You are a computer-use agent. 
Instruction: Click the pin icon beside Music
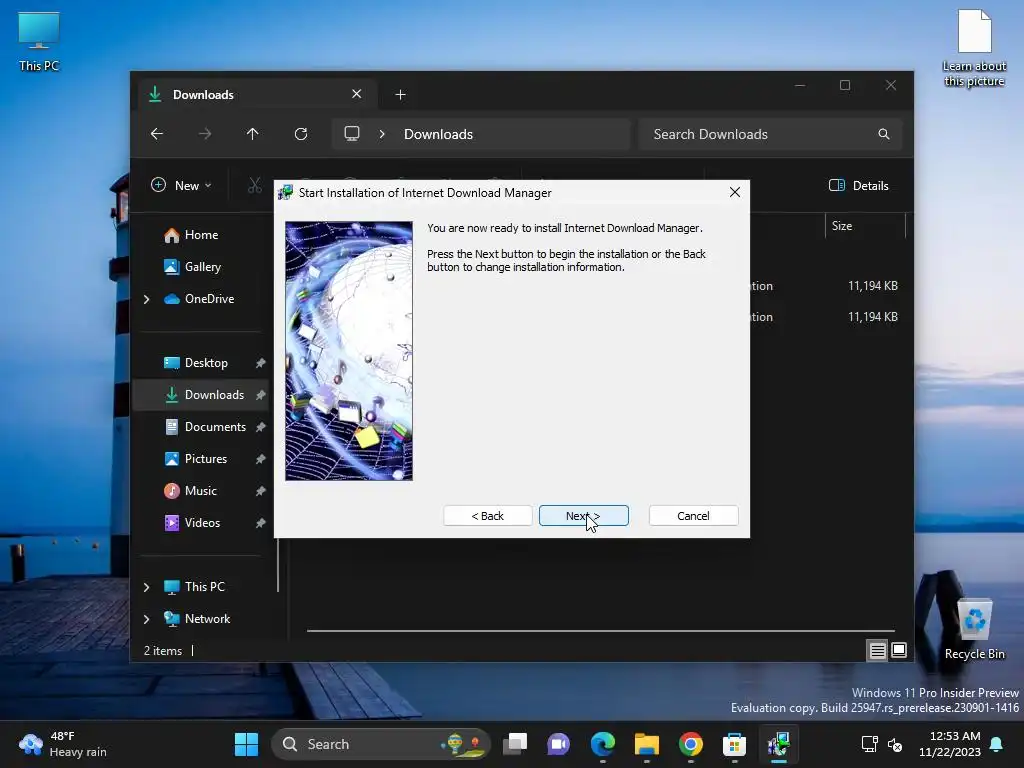click(261, 490)
